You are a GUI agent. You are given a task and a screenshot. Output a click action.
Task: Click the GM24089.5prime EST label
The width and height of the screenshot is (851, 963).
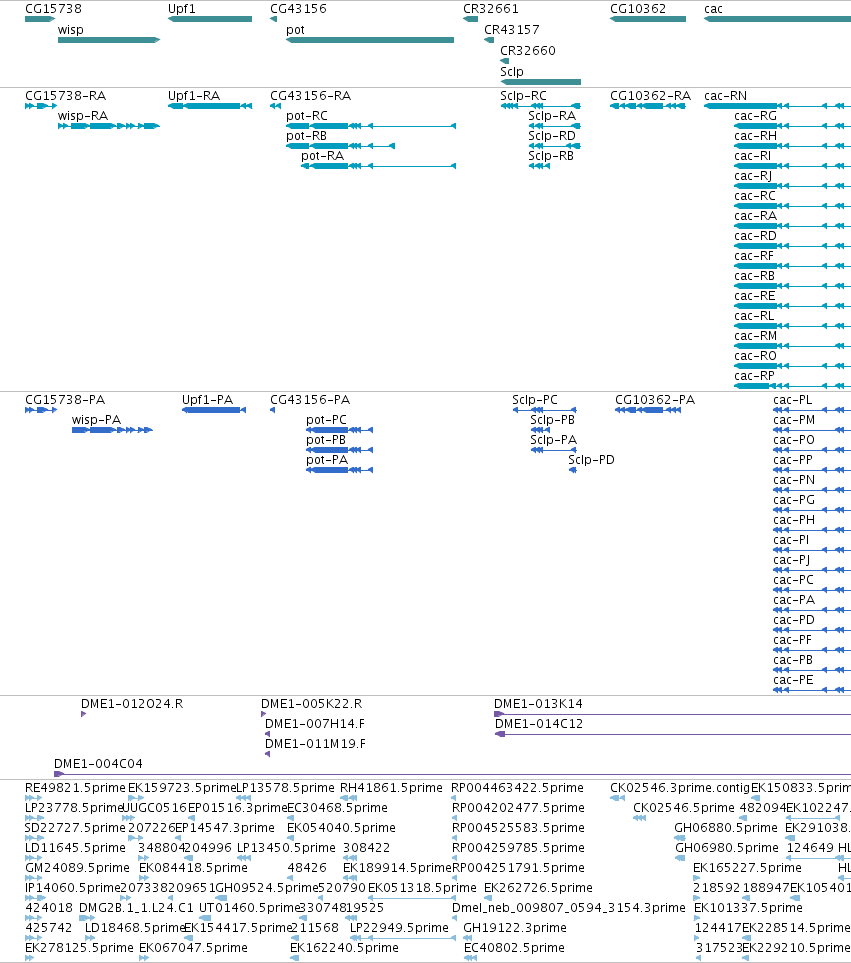[x=77, y=868]
